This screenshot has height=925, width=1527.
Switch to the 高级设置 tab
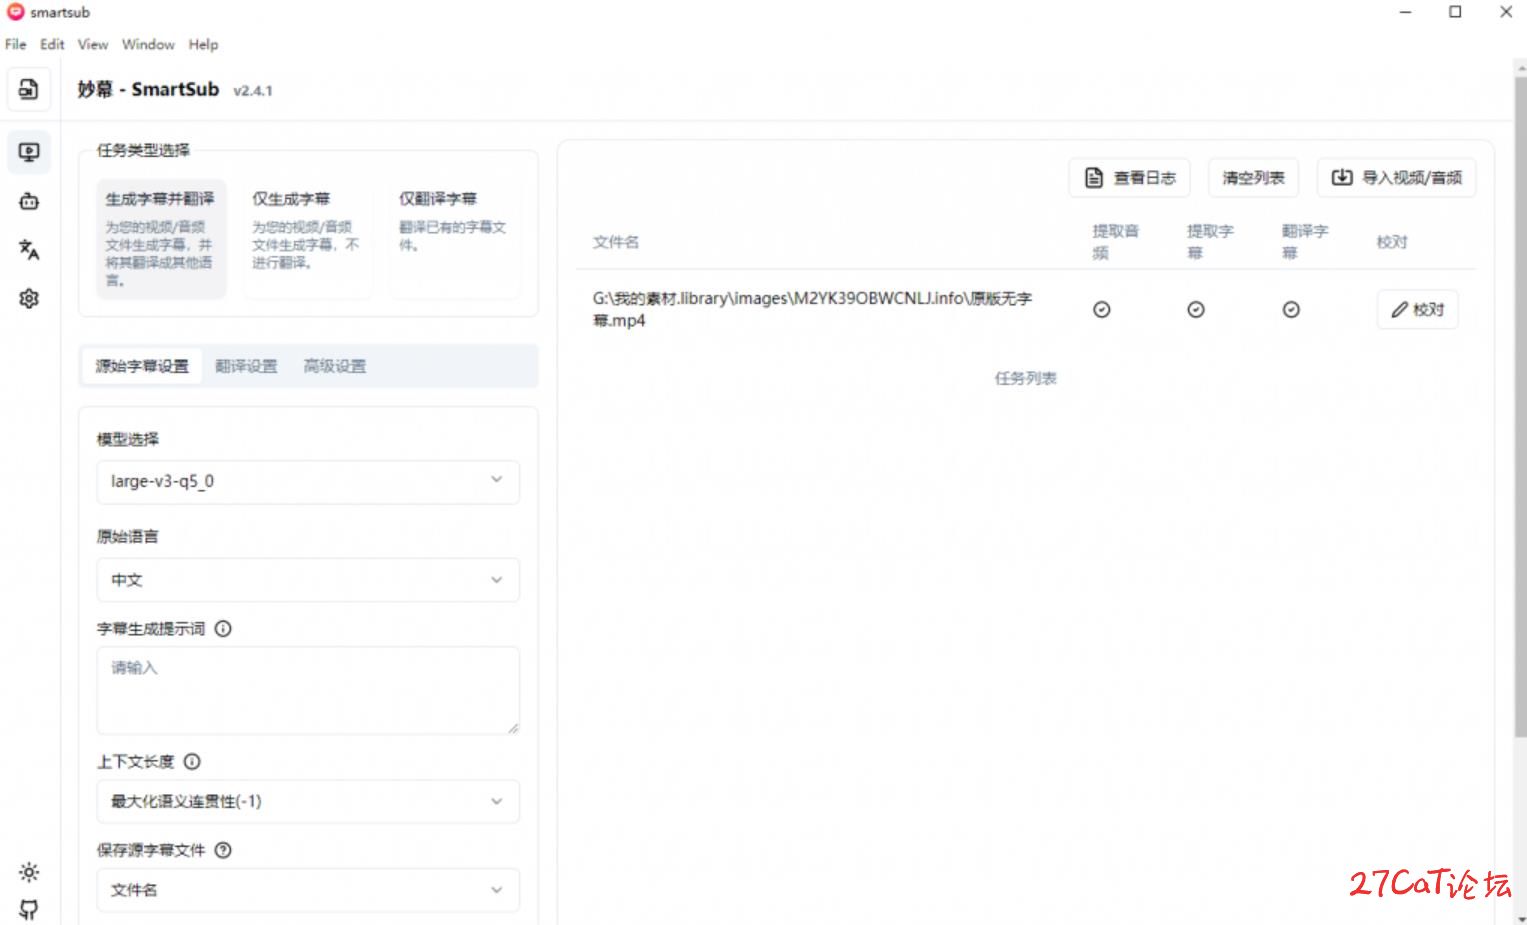pyautogui.click(x=335, y=366)
